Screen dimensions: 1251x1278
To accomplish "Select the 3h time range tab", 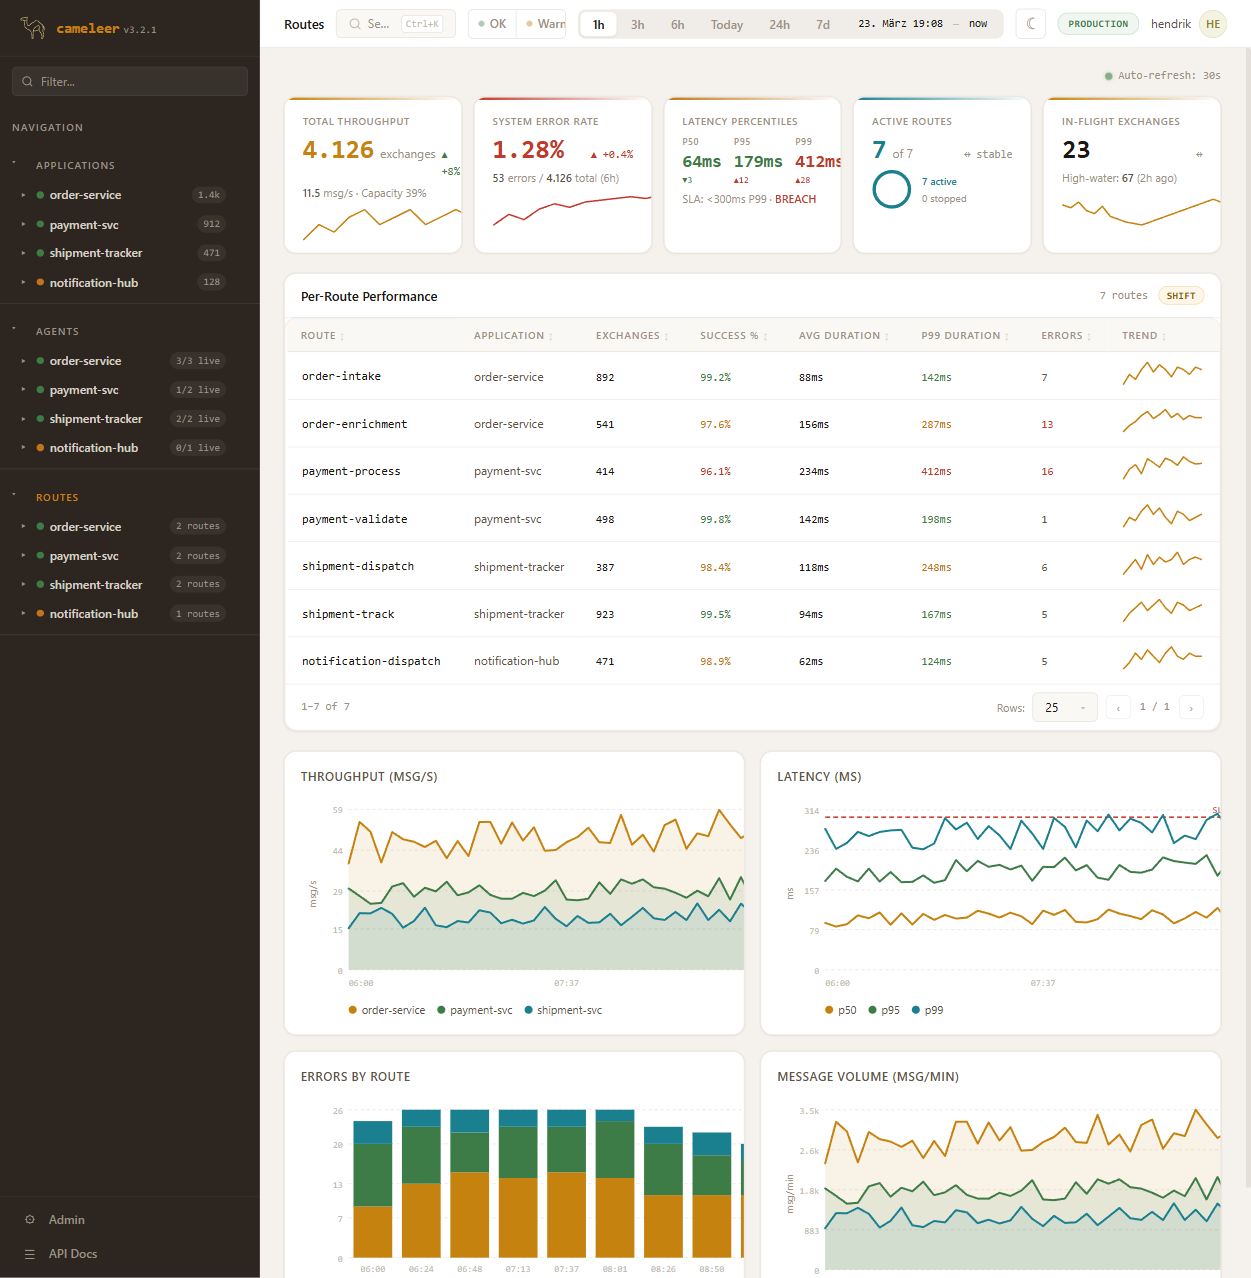I will click(x=637, y=25).
